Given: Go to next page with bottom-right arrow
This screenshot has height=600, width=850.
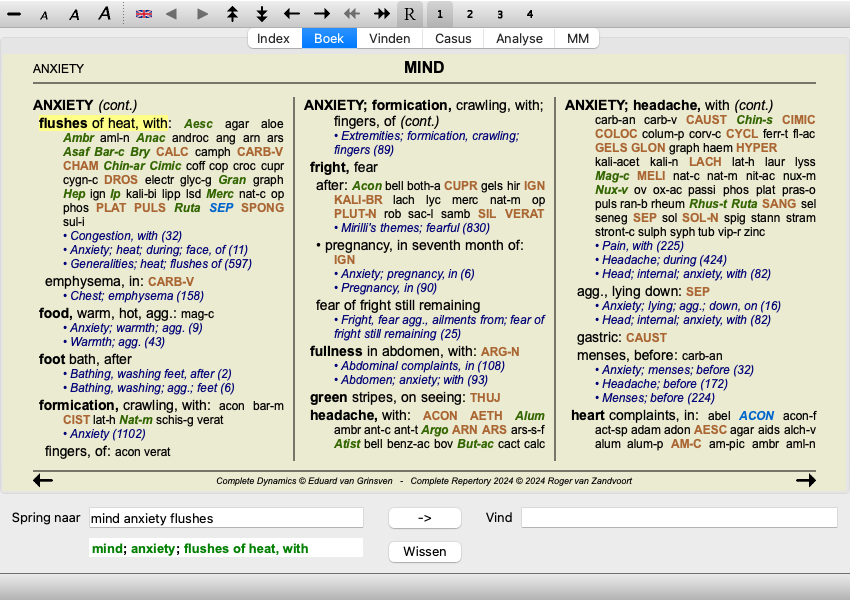Looking at the screenshot, I should (805, 481).
